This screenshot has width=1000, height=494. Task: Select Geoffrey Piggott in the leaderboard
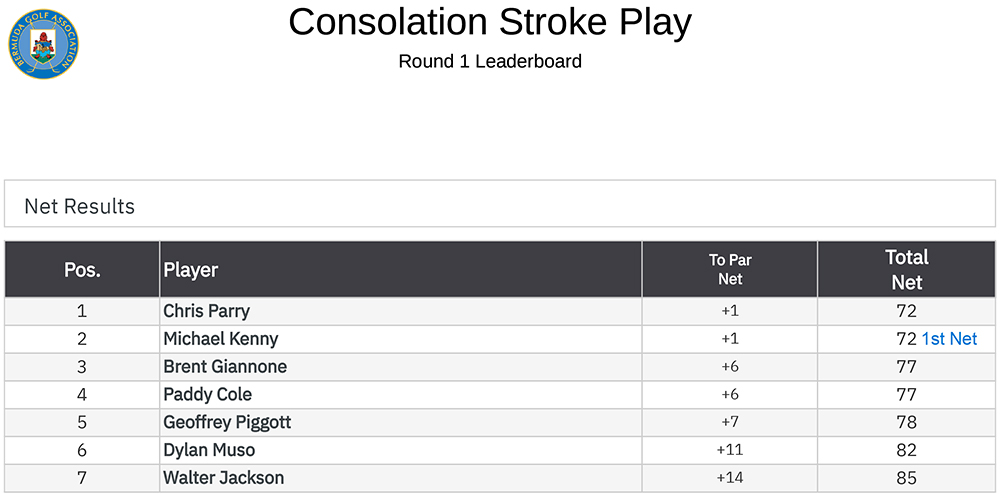pyautogui.click(x=227, y=422)
